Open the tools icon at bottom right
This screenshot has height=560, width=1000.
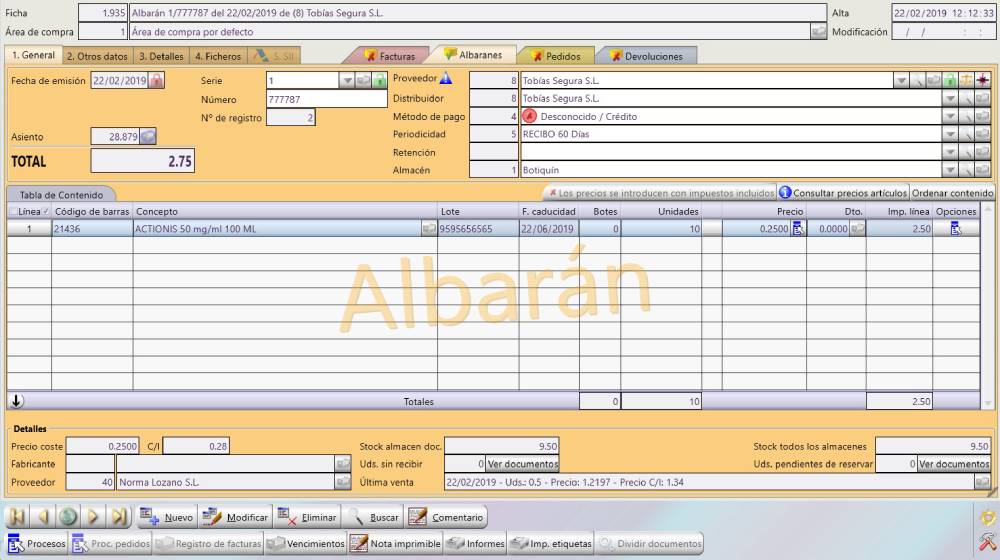(x=986, y=542)
